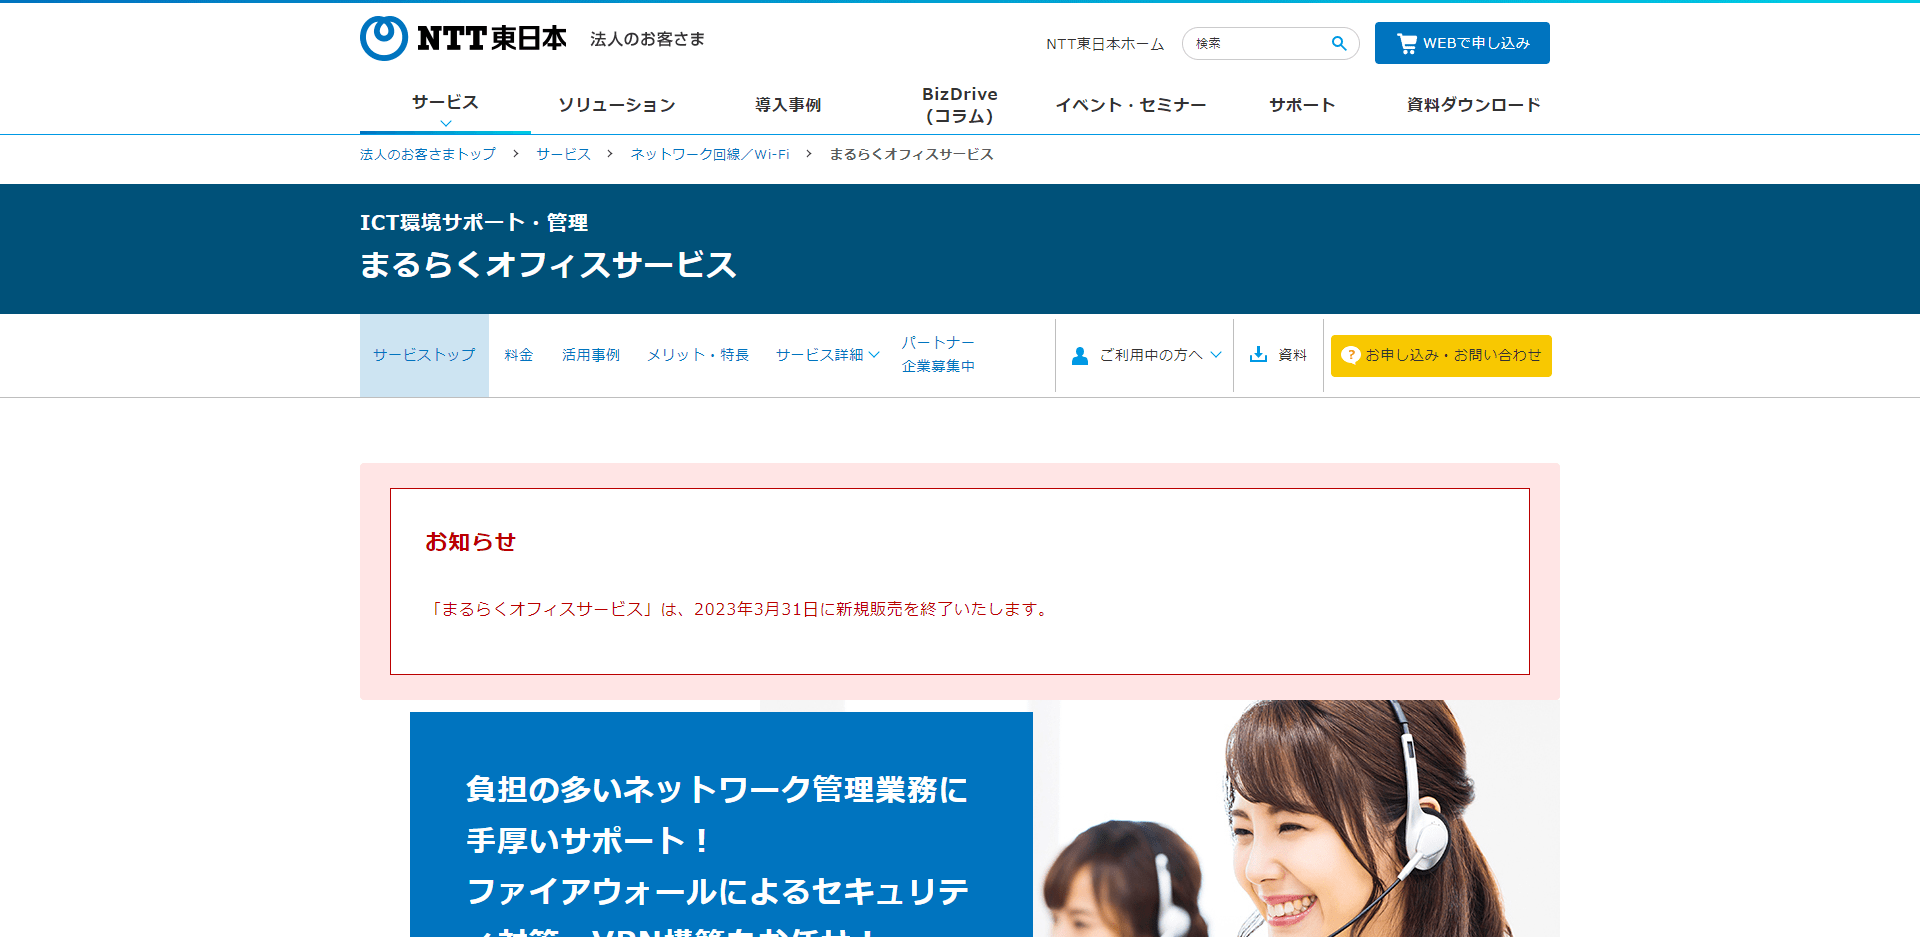Select the 活用事例 tab
Viewport: 1920px width, 937px height.
(x=591, y=355)
